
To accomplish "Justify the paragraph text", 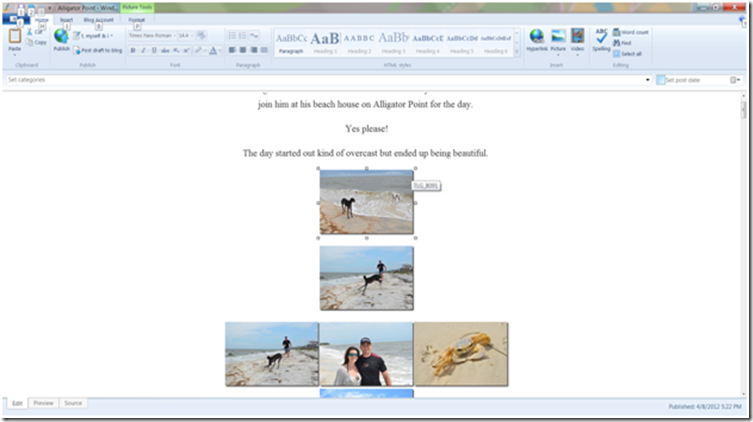I will [264, 50].
